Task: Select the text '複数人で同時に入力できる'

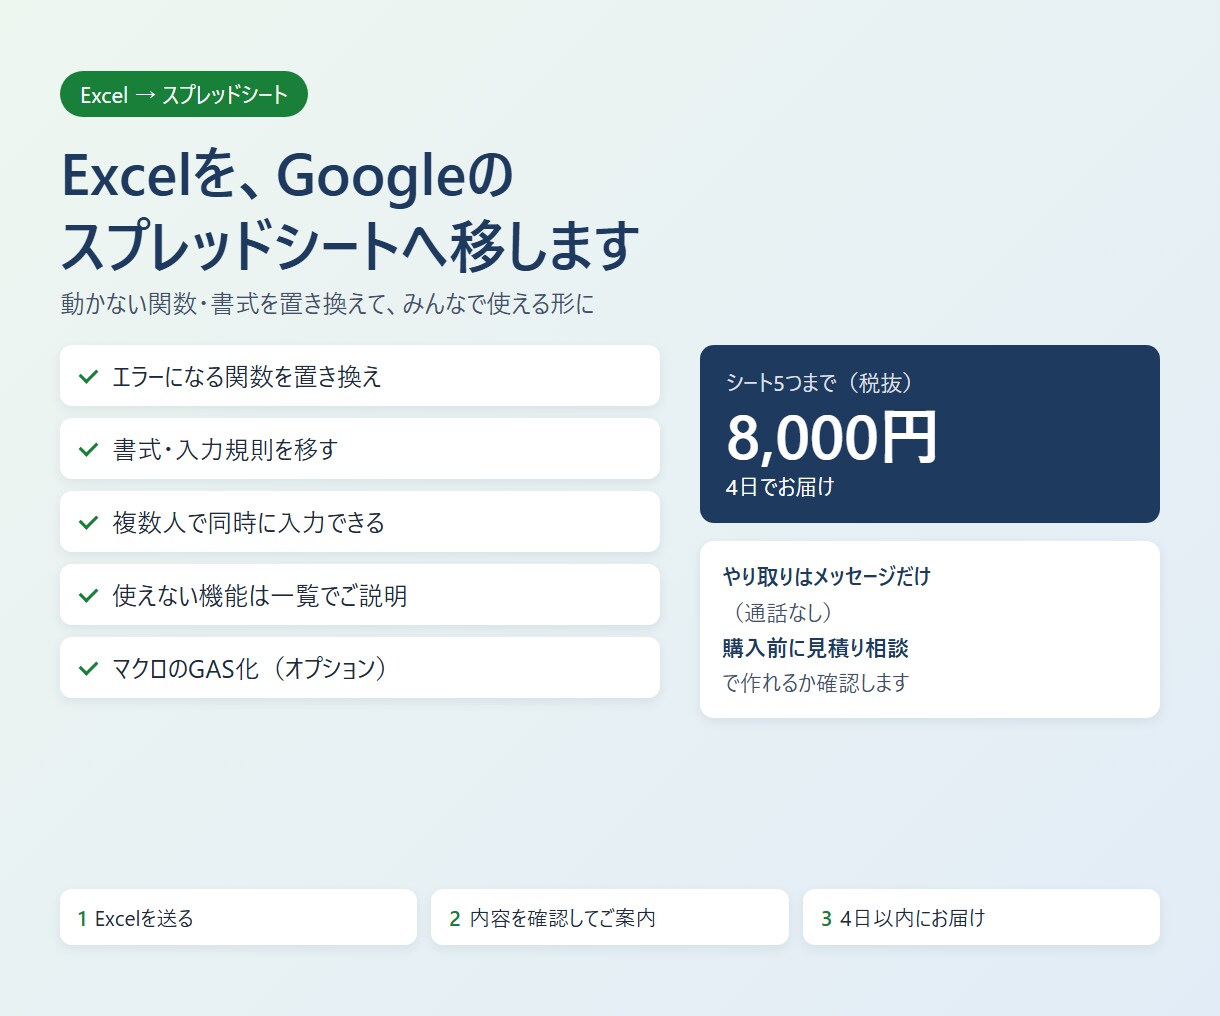Action: pos(249,523)
